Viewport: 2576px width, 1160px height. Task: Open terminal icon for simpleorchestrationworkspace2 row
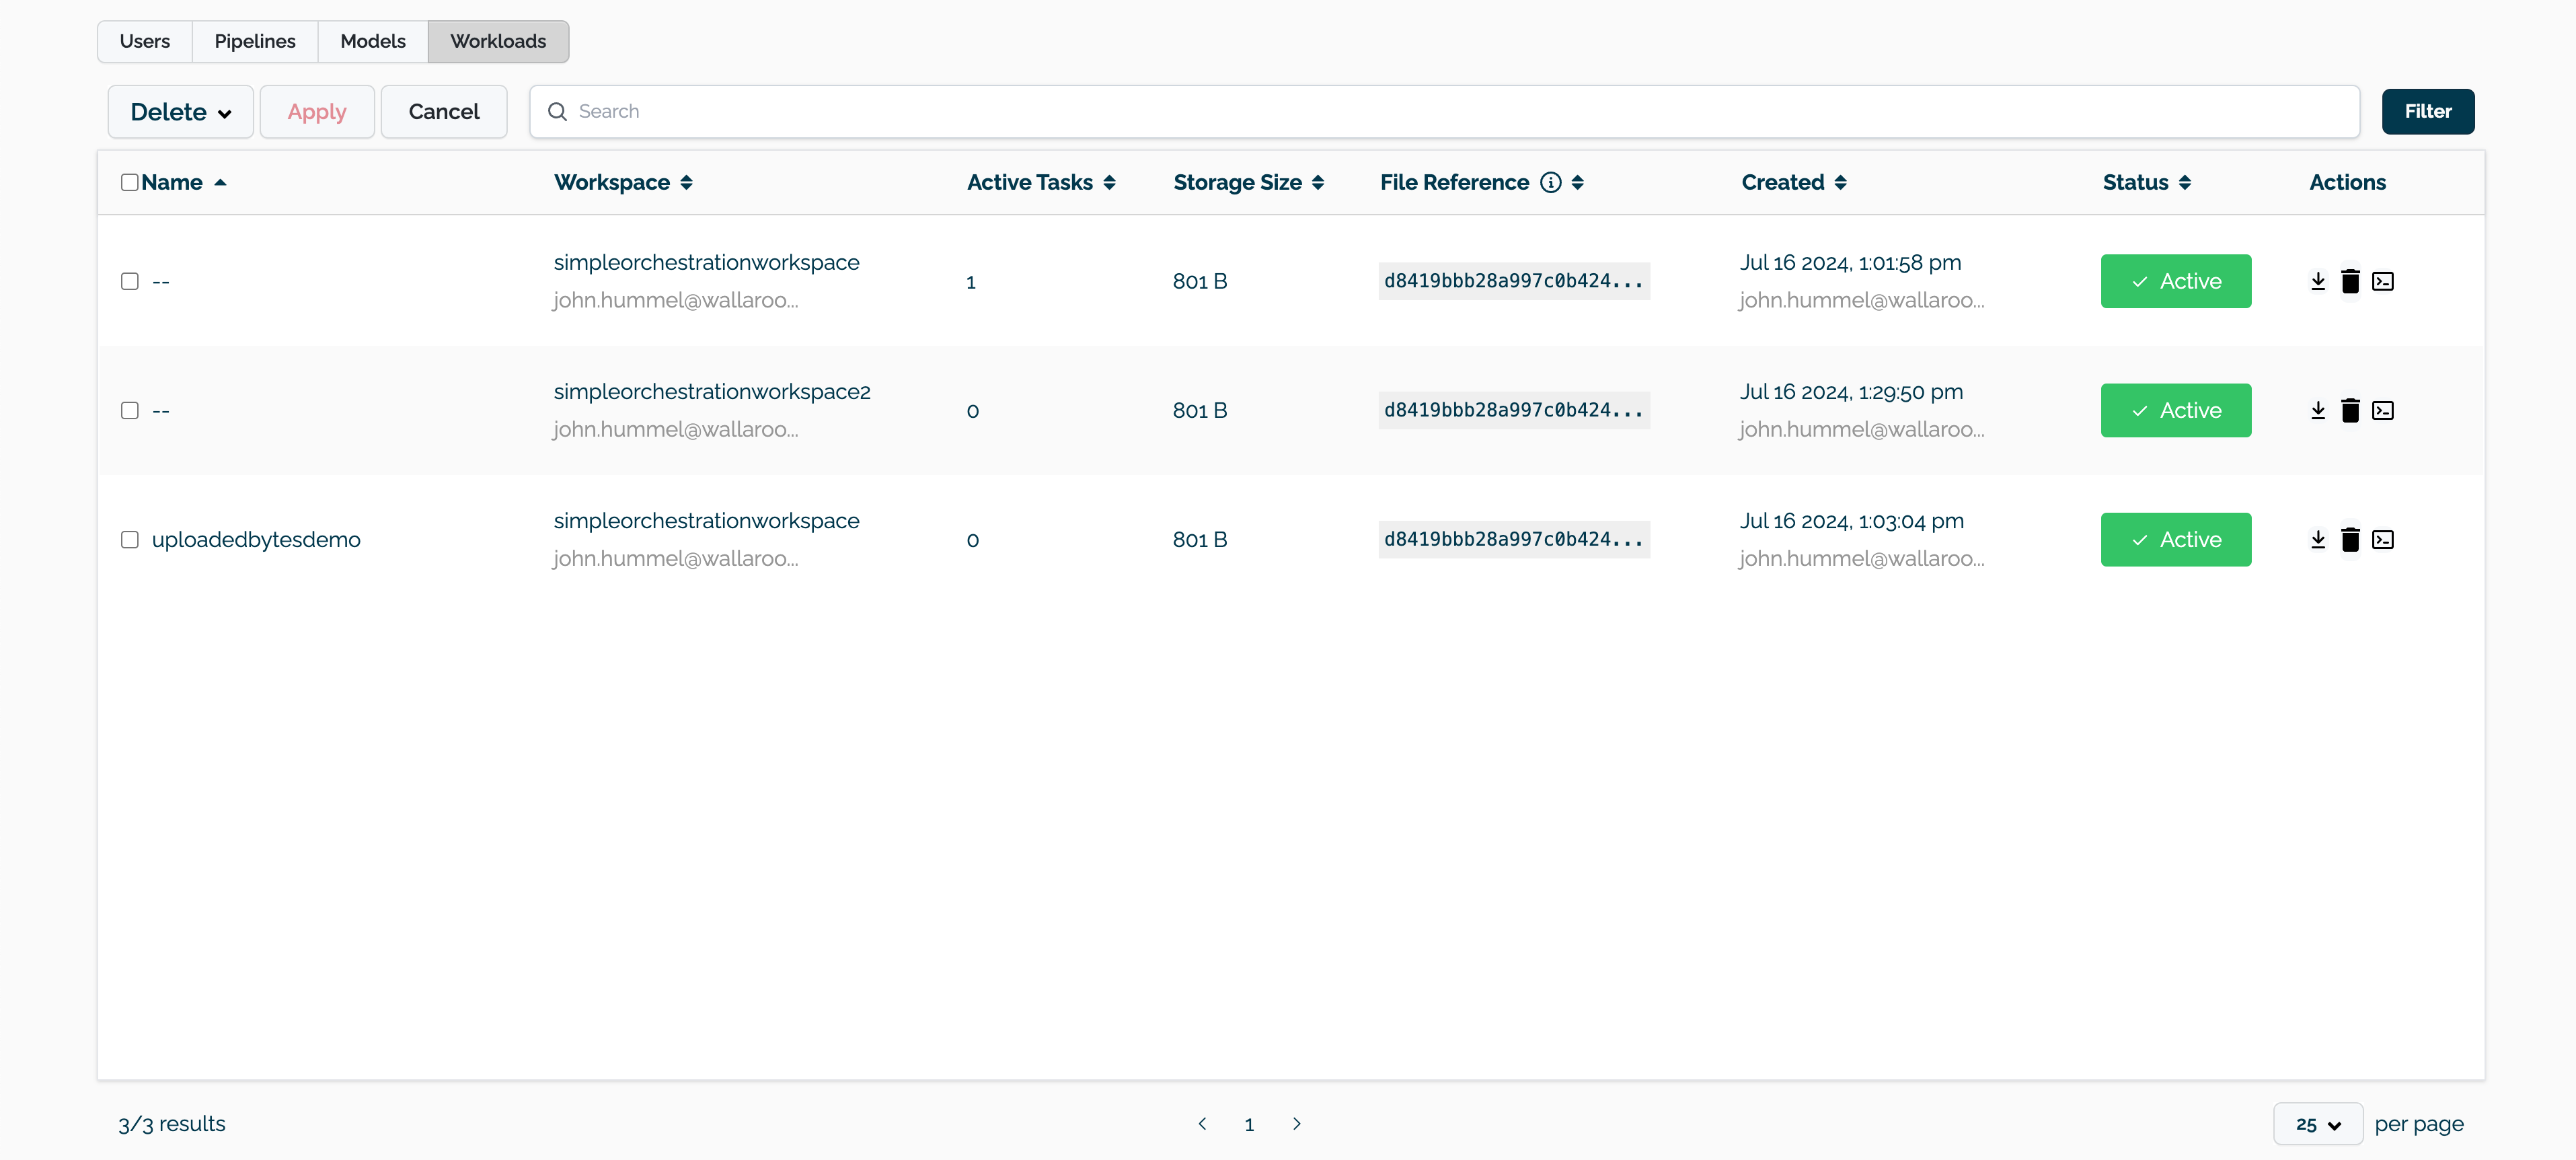click(2383, 410)
